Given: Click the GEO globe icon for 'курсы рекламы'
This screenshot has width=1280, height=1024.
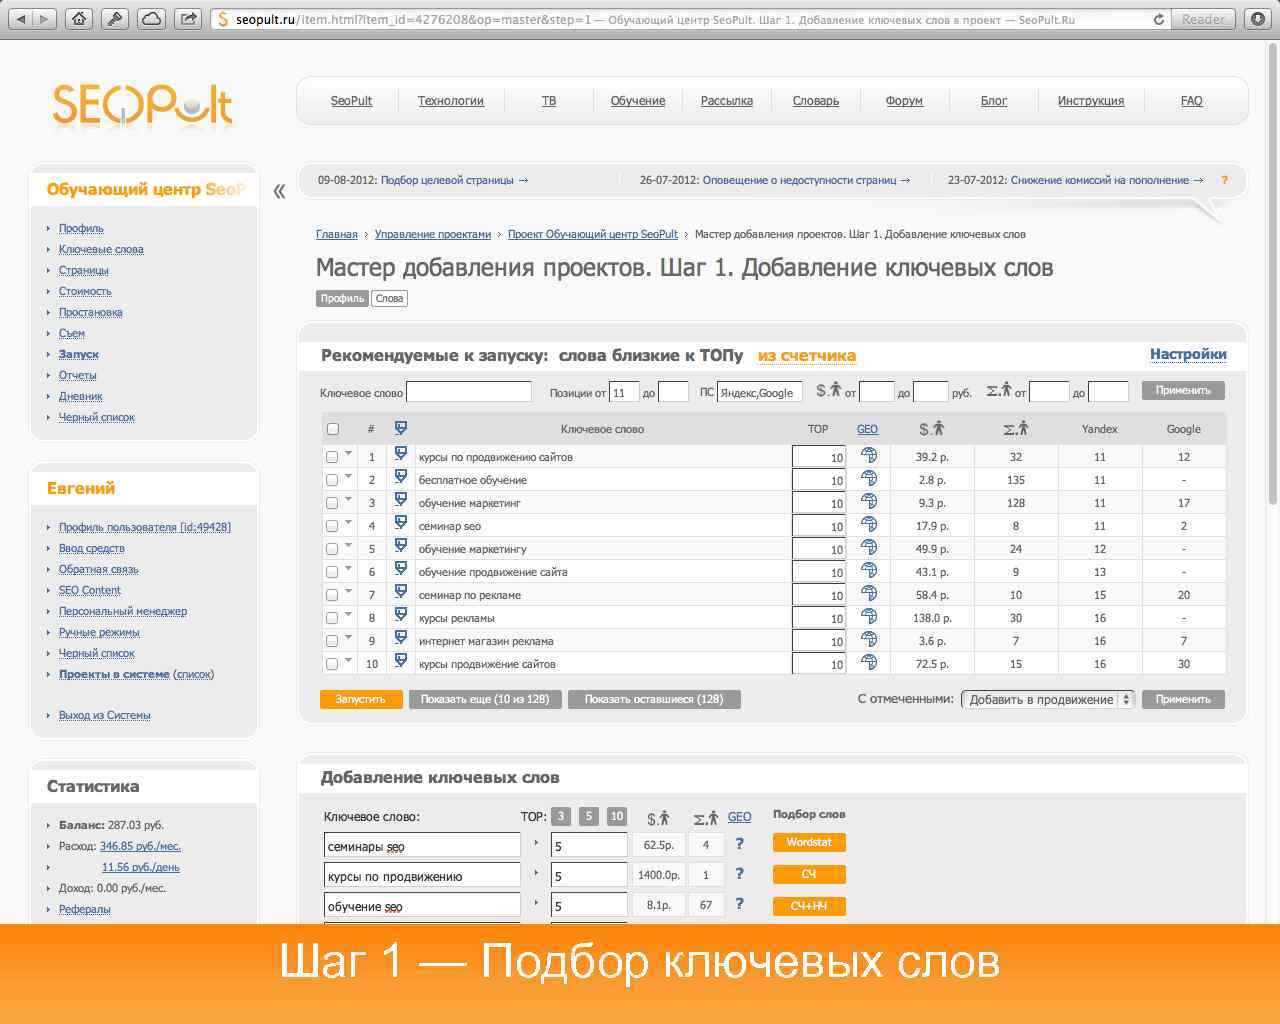Looking at the screenshot, I should [869, 617].
